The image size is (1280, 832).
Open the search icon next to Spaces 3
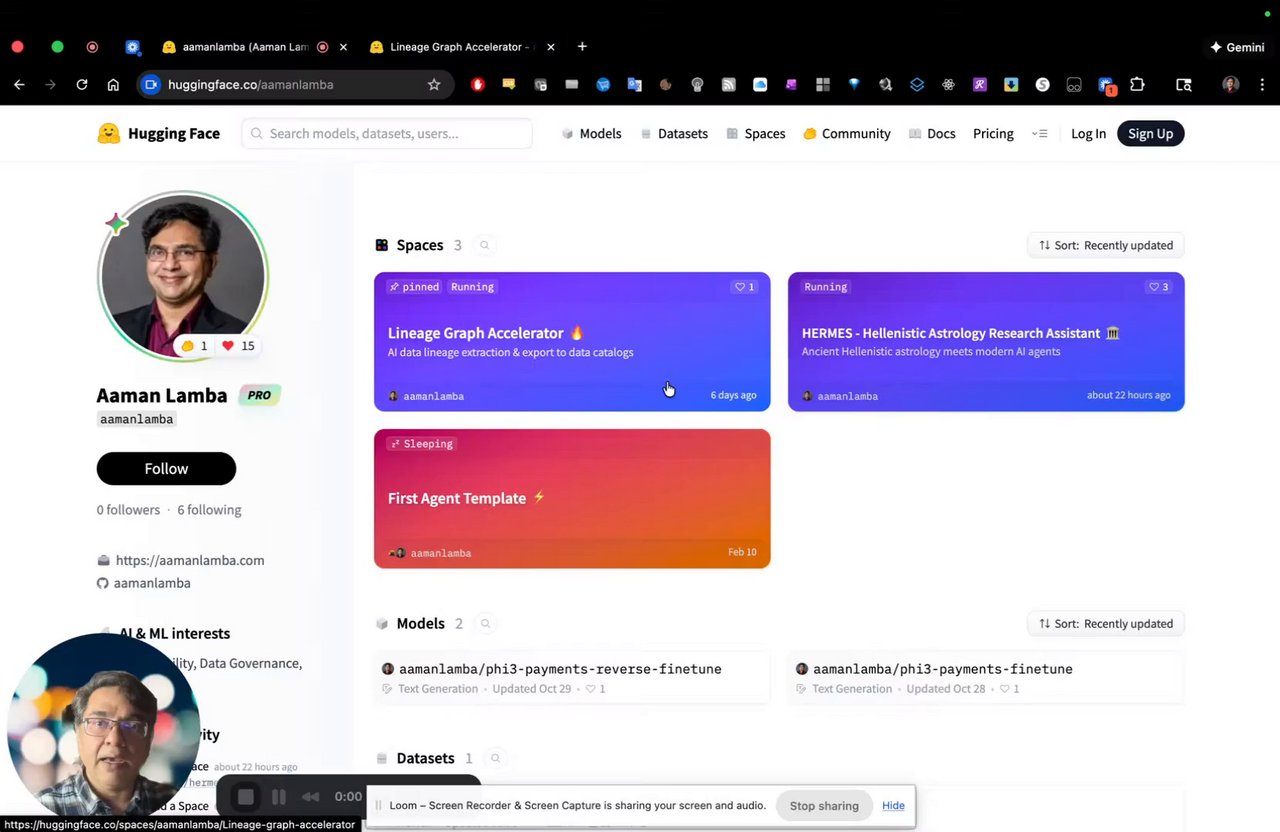(485, 245)
